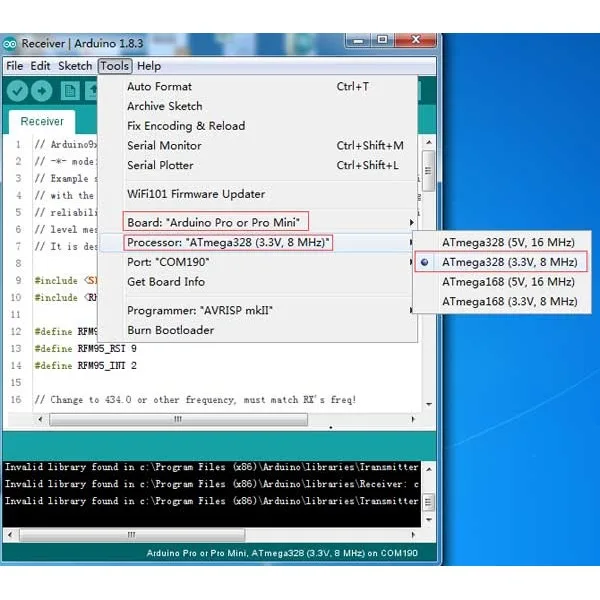Switch to the Receiver sketch tab

[42, 121]
